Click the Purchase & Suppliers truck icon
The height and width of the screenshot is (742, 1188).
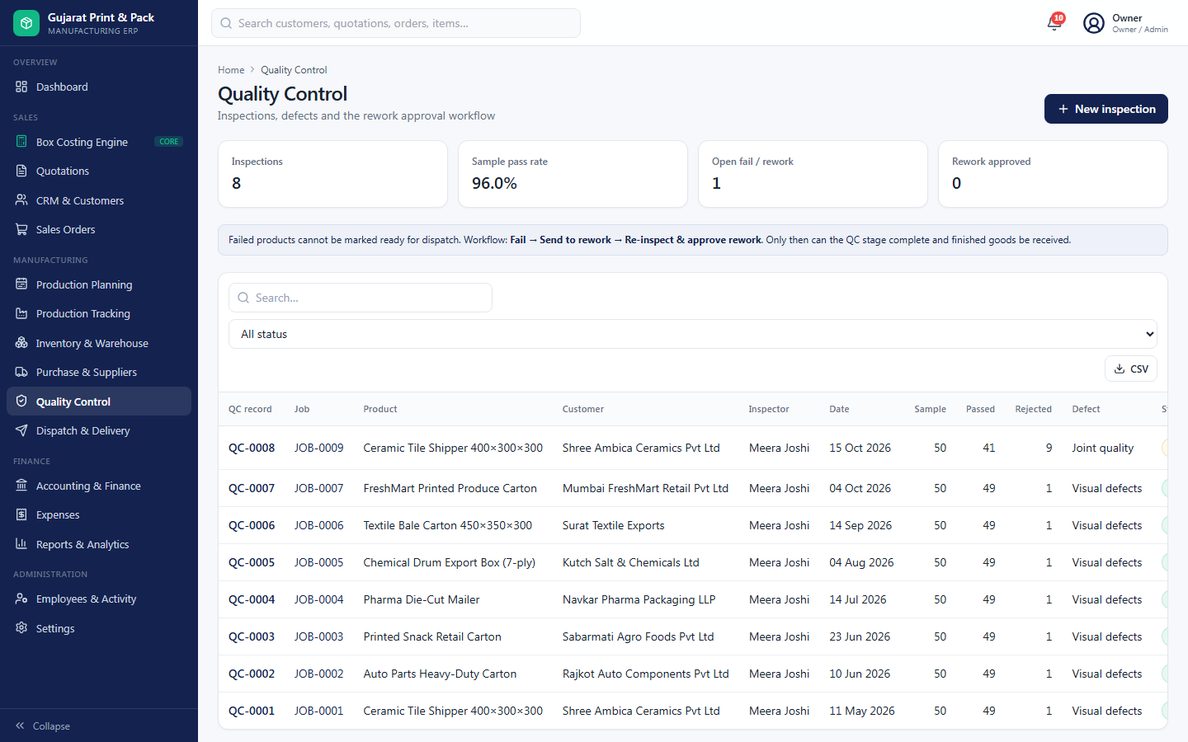click(21, 371)
